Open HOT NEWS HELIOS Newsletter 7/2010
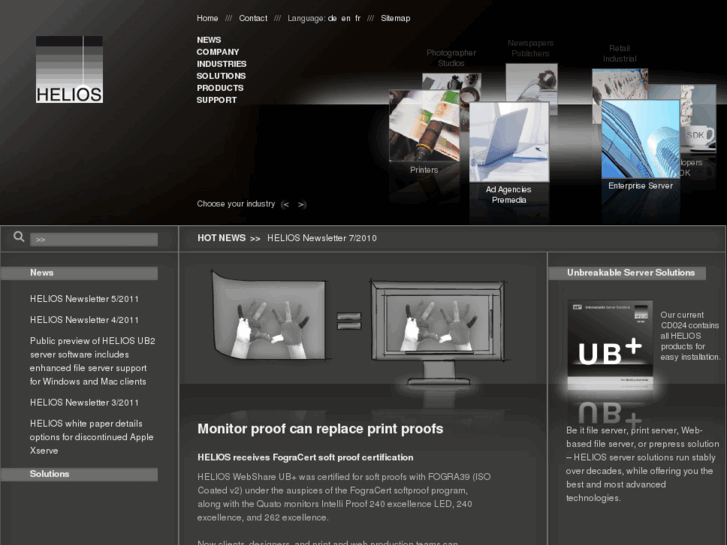Image resolution: width=727 pixels, height=545 pixels. tap(322, 238)
